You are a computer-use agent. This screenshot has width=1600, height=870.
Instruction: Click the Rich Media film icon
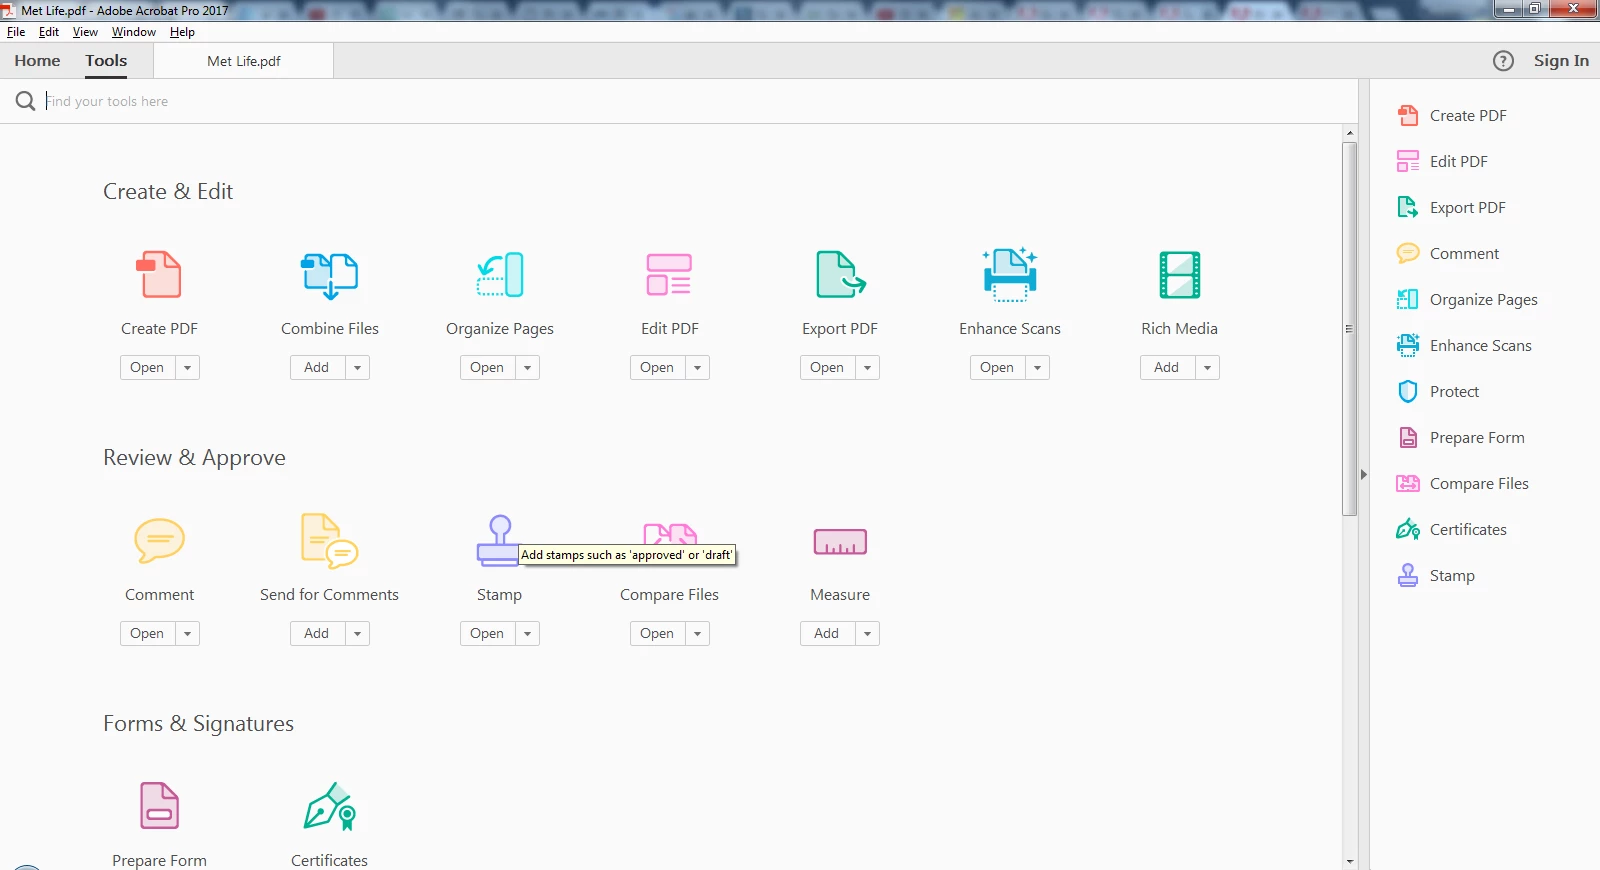point(1180,275)
